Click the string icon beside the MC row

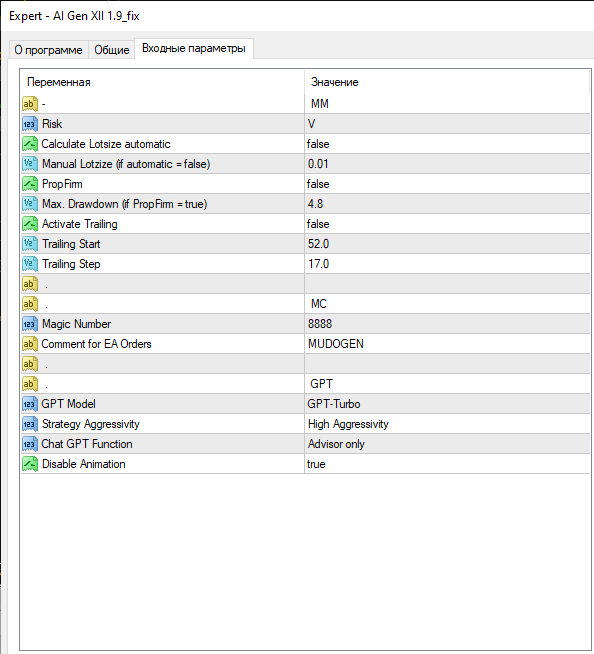tap(30, 304)
